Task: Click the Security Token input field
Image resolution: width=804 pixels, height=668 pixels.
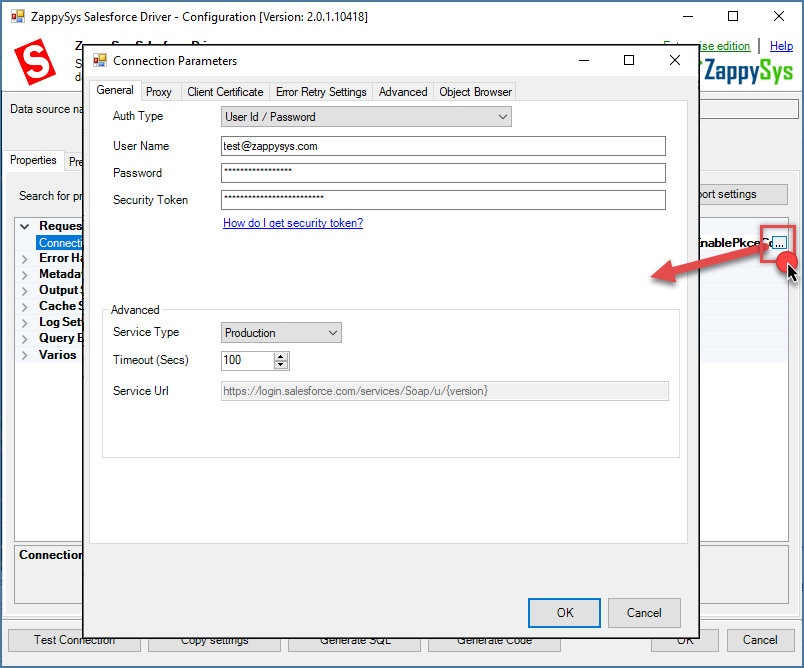Action: click(443, 200)
